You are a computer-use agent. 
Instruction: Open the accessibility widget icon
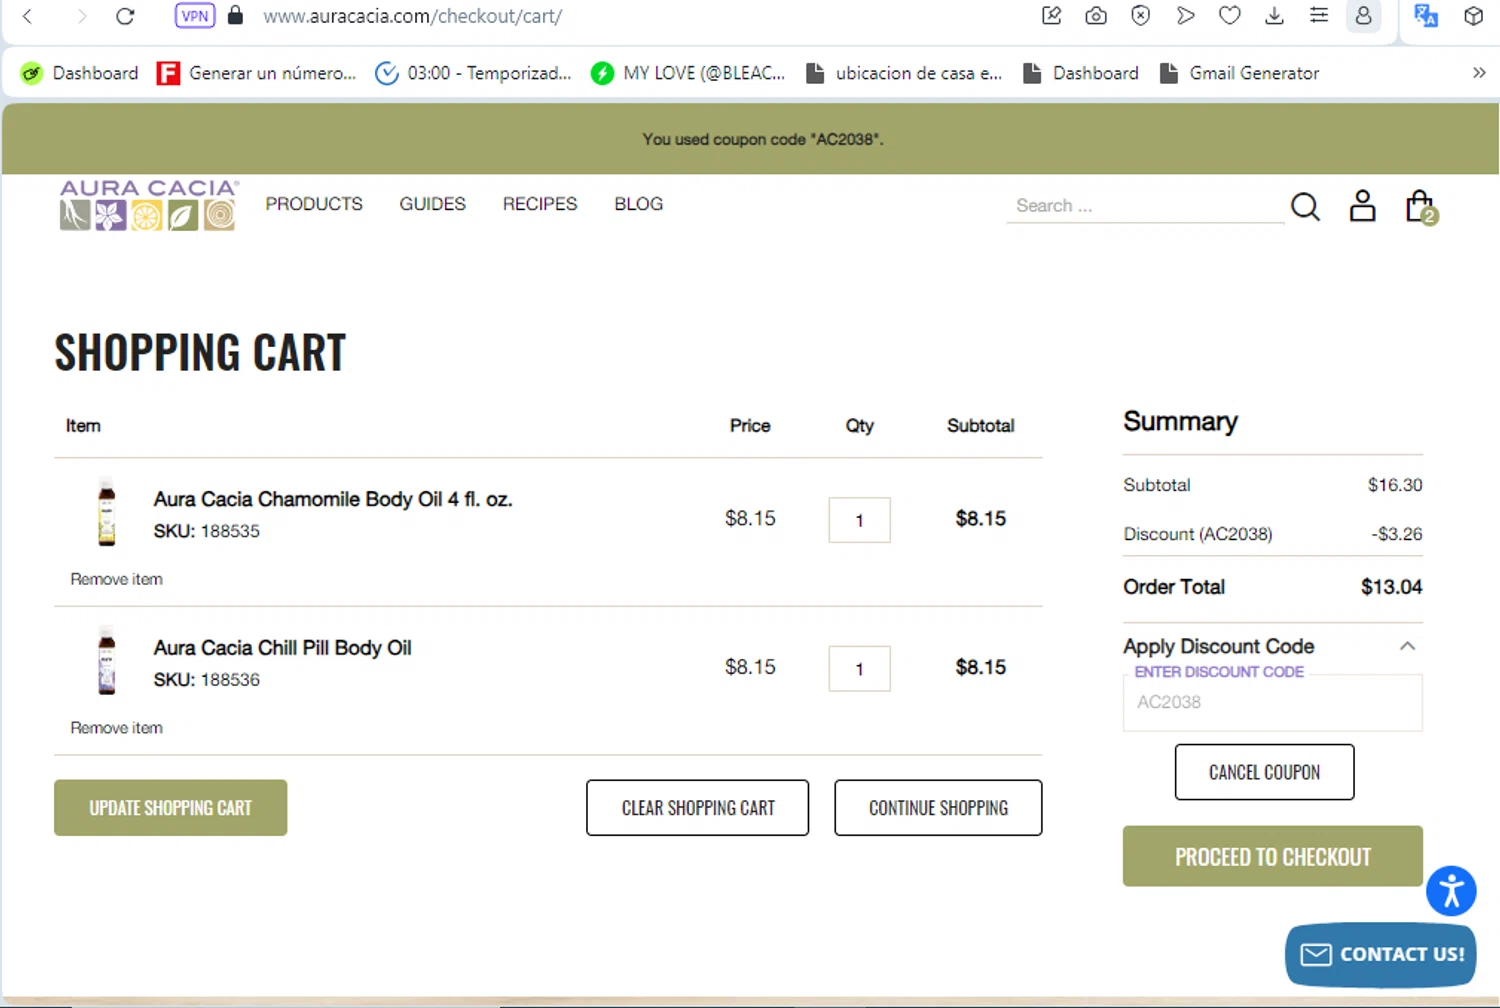coord(1451,891)
